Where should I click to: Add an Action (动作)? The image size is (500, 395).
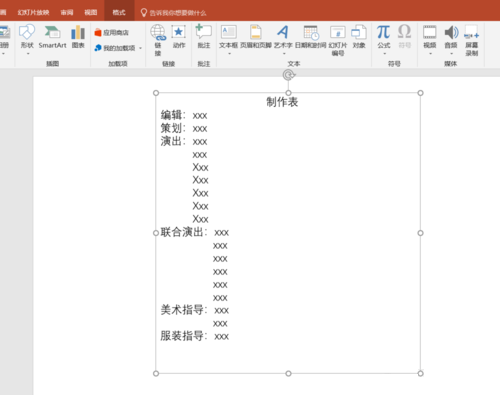[x=179, y=36]
